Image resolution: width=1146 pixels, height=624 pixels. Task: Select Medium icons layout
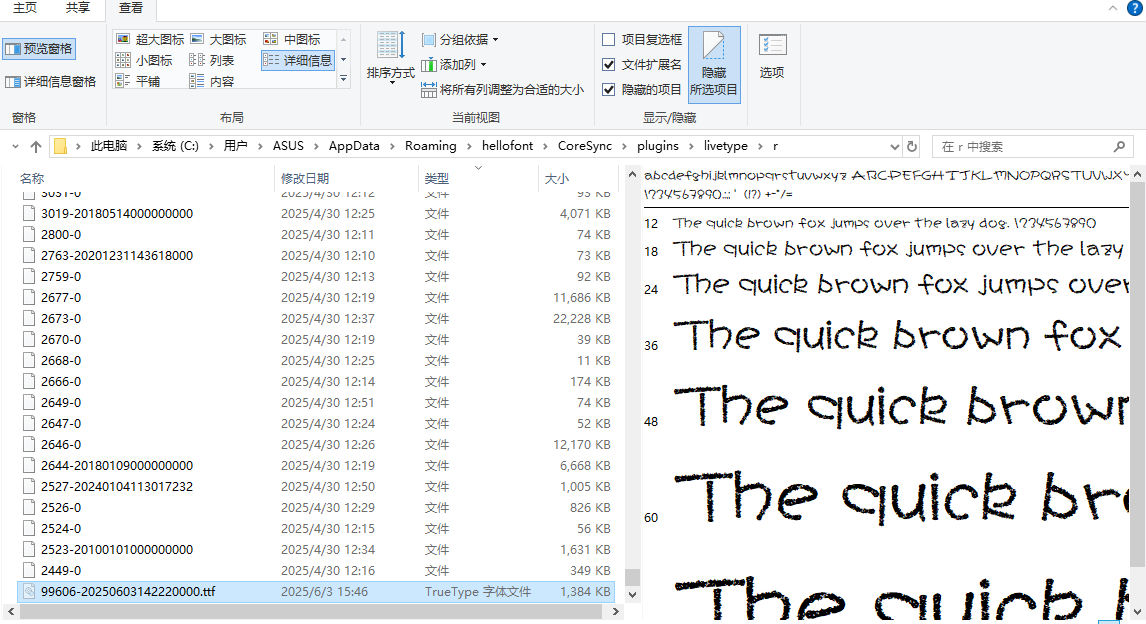tap(292, 39)
